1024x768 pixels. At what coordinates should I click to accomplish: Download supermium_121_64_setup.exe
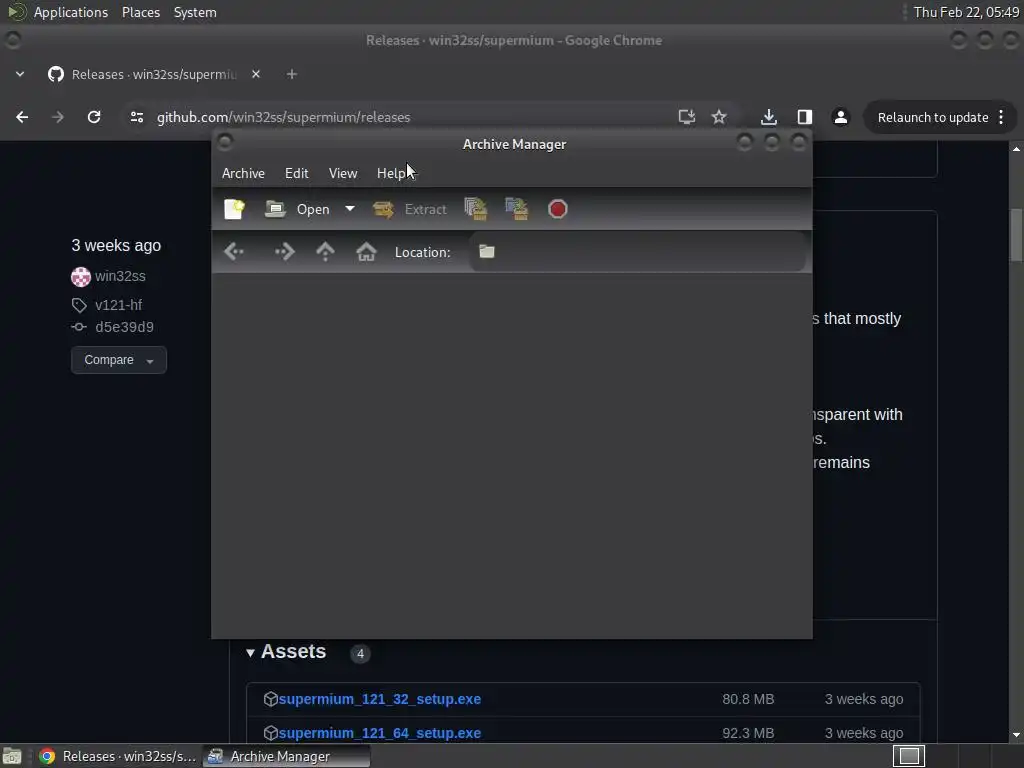pyautogui.click(x=379, y=733)
